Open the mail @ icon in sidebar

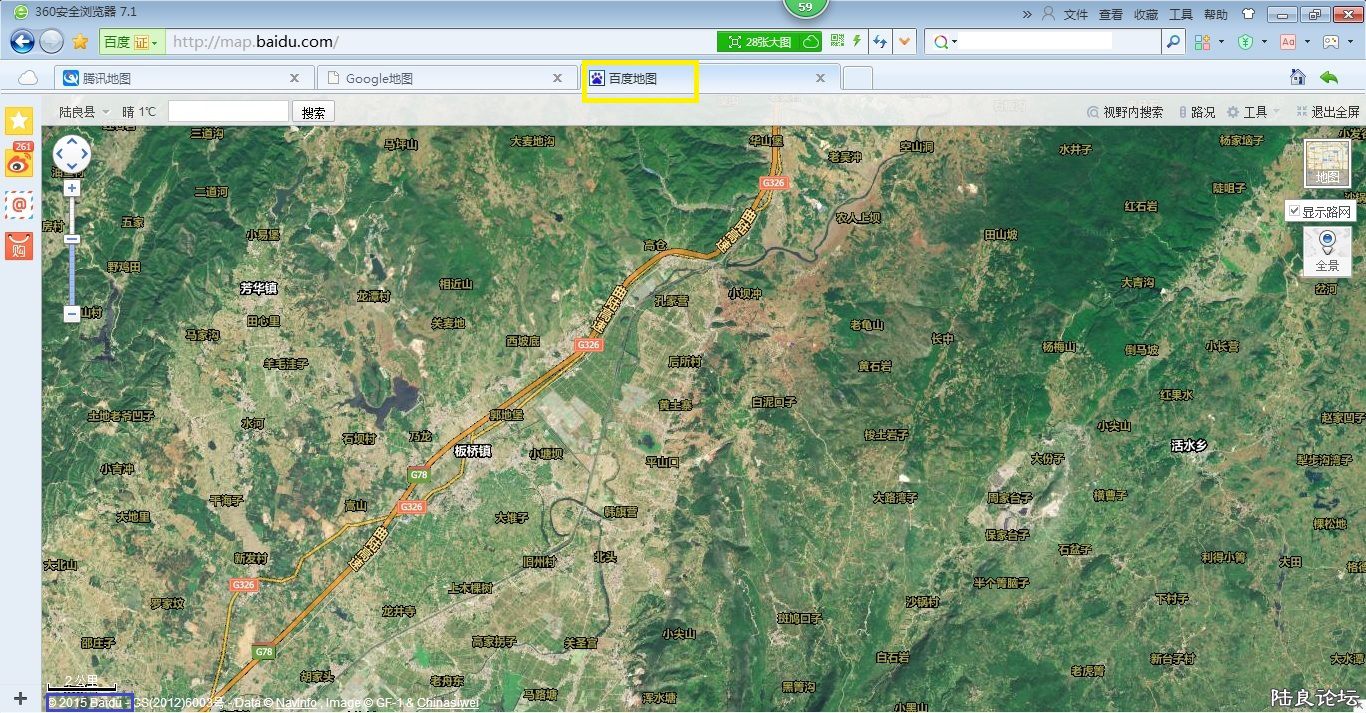[19, 204]
